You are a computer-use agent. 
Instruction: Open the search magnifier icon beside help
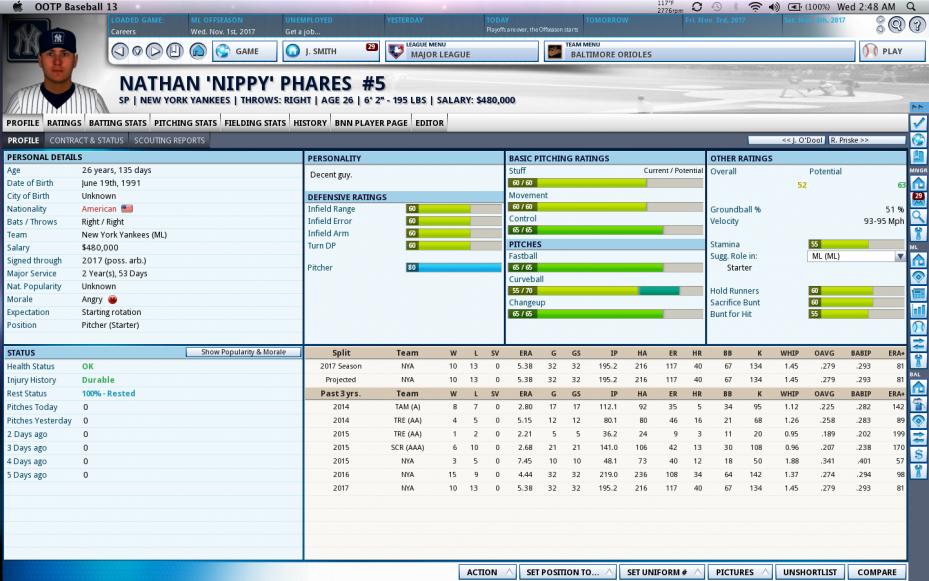click(896, 24)
